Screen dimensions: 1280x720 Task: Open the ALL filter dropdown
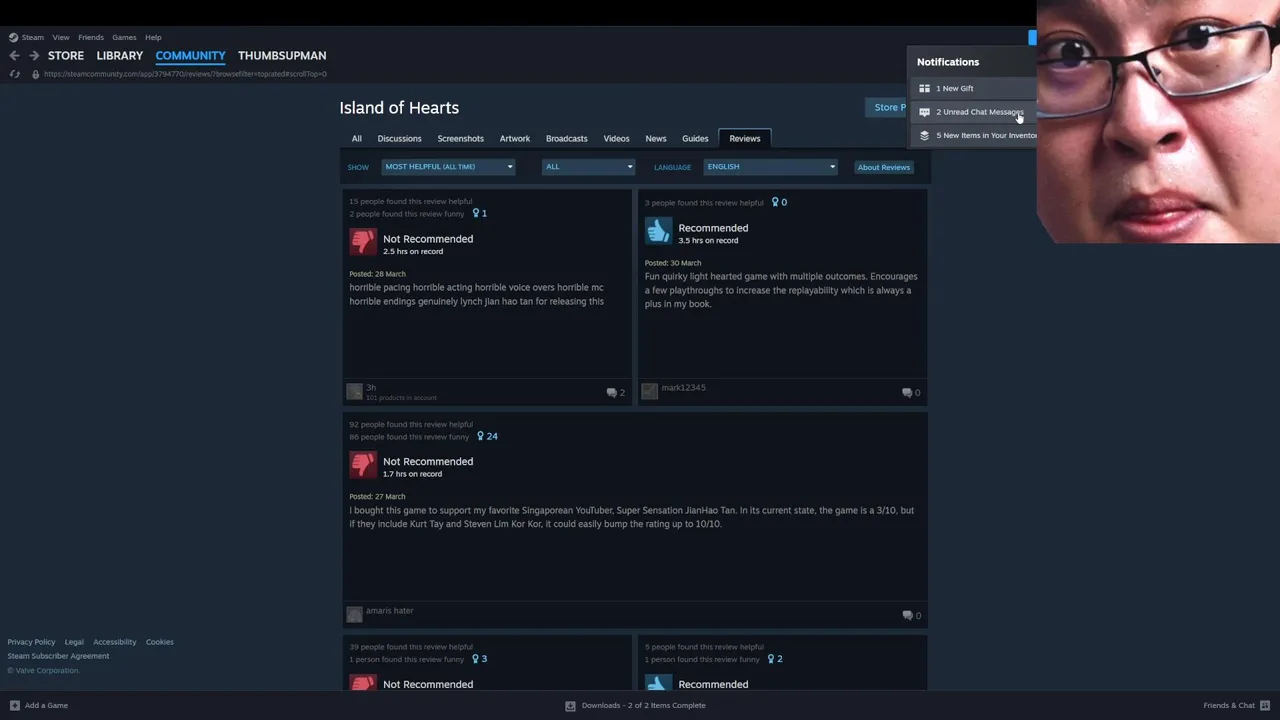pos(588,167)
